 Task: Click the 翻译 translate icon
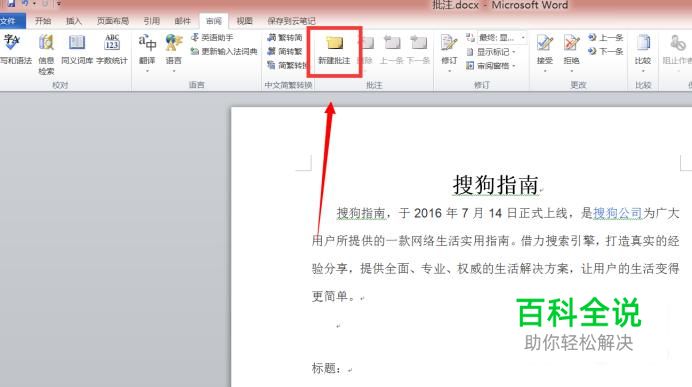click(x=147, y=43)
